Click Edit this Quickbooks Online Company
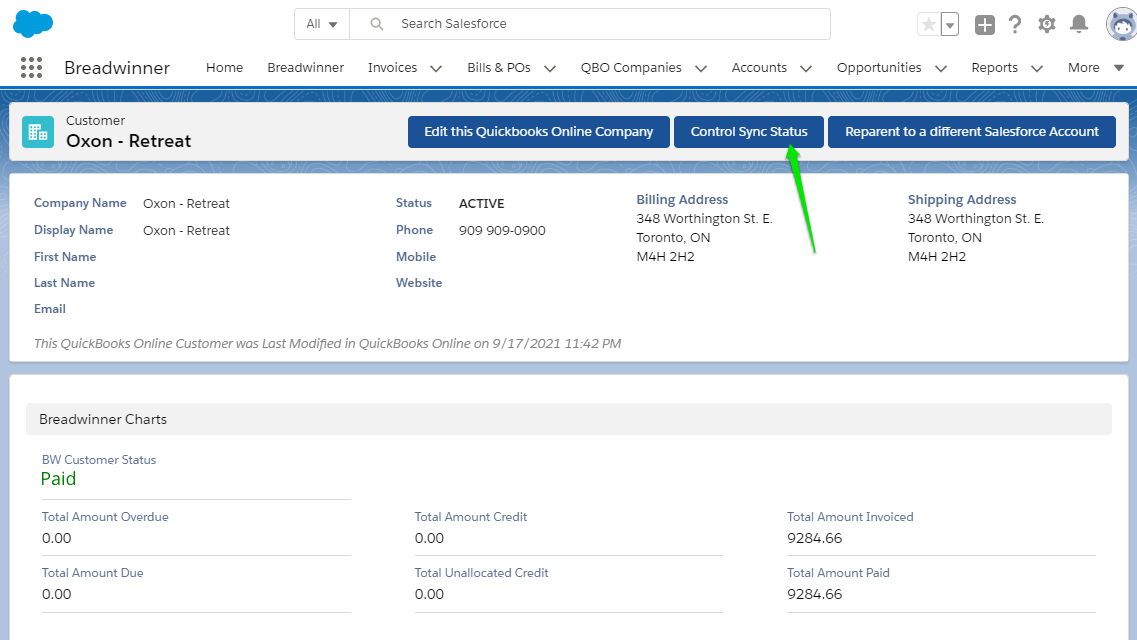1137x640 pixels. point(538,132)
